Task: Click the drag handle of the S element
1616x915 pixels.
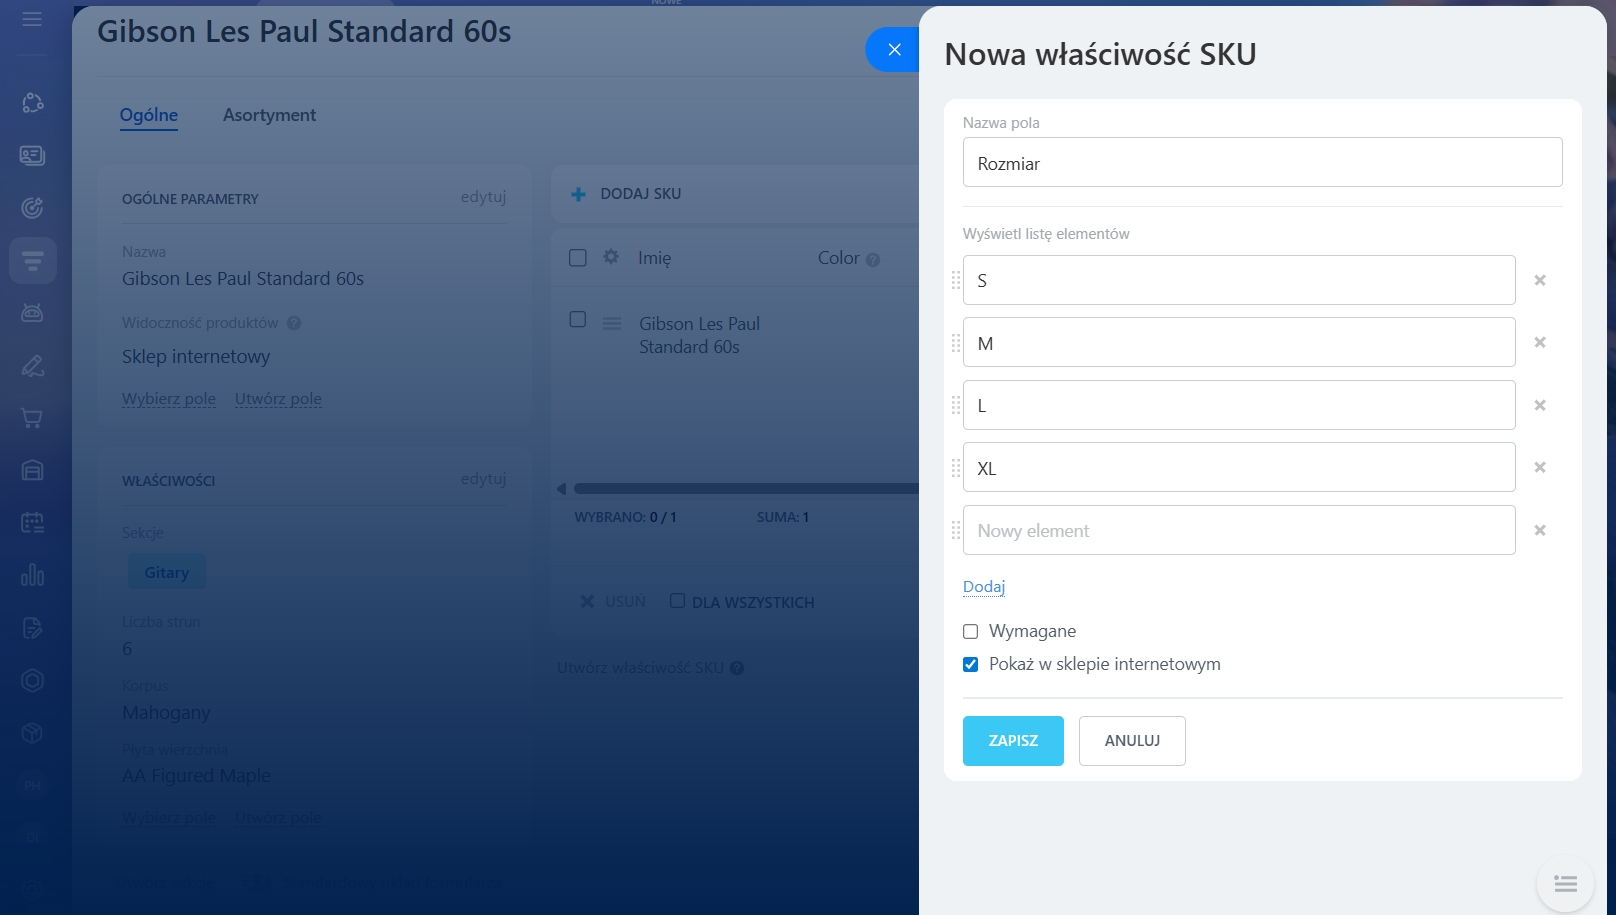Action: tap(956, 280)
